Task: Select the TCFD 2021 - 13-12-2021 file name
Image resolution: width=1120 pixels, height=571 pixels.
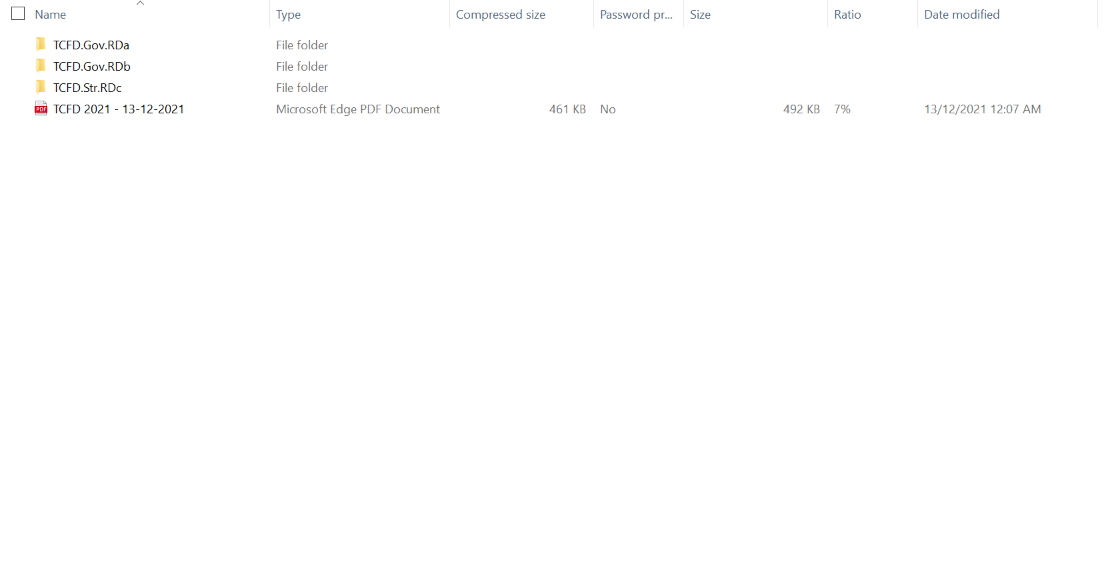Action: tap(119, 109)
